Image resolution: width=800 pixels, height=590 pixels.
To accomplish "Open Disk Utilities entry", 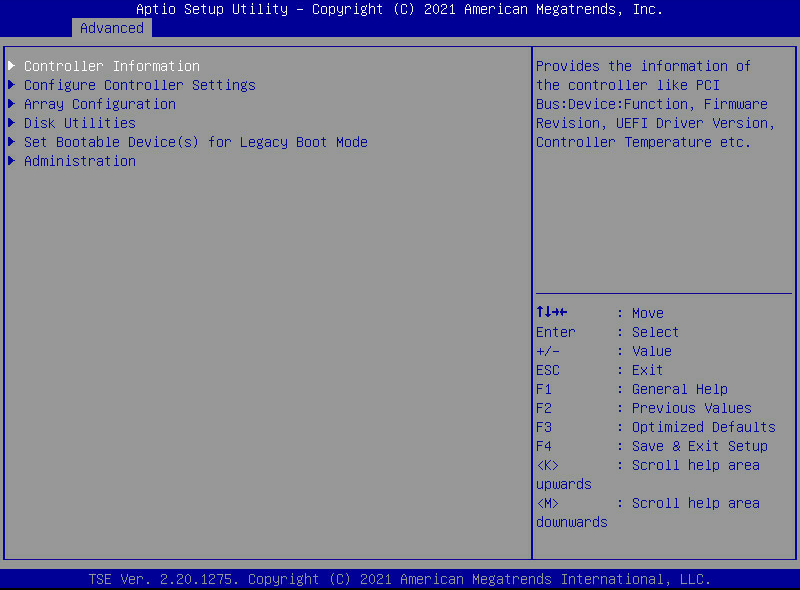I will click(80, 123).
